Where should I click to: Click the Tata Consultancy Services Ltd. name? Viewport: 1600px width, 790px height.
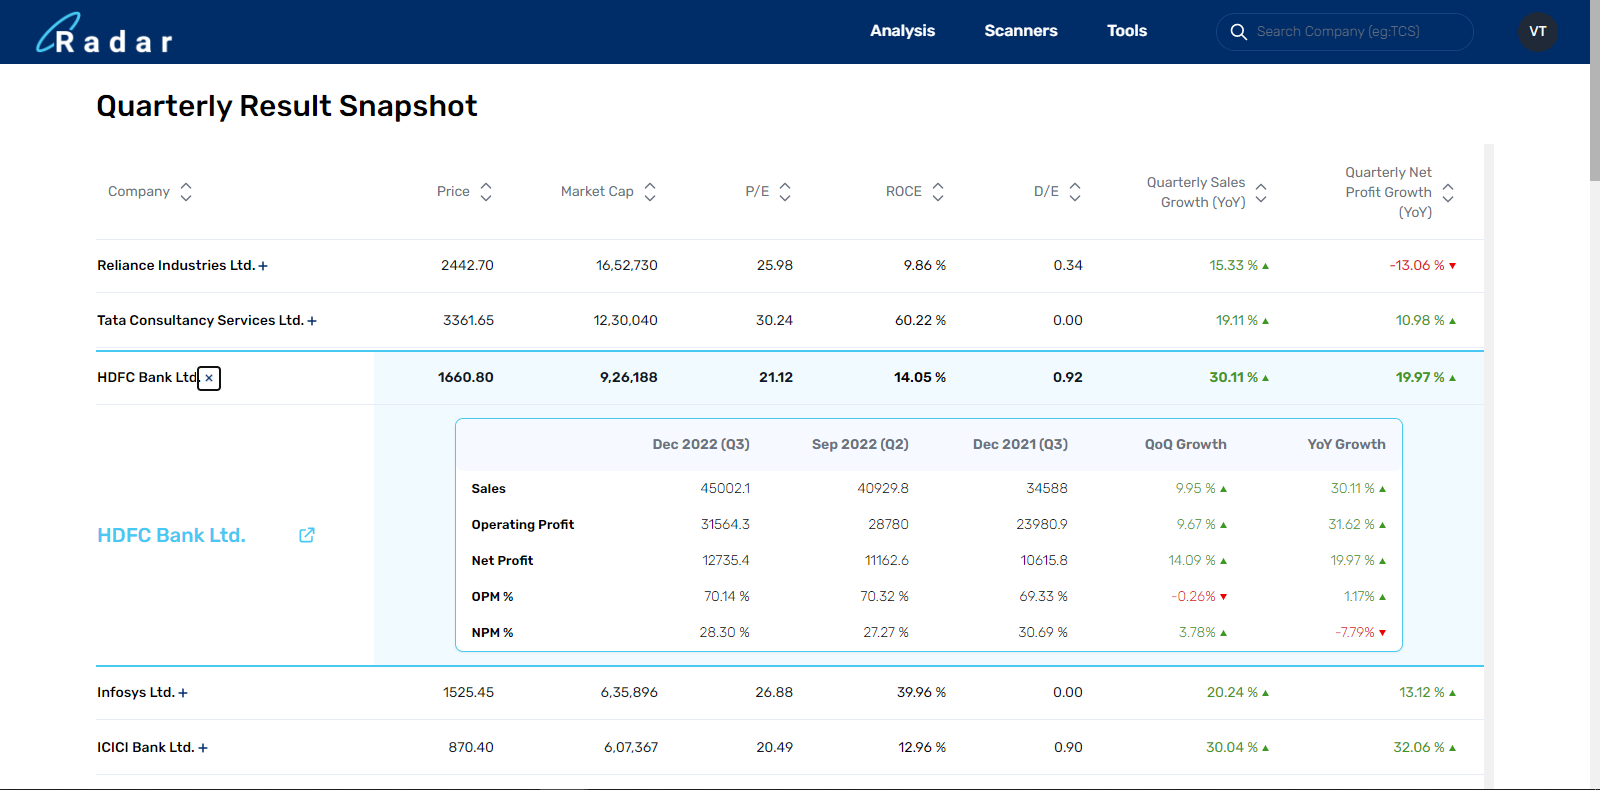pos(200,320)
